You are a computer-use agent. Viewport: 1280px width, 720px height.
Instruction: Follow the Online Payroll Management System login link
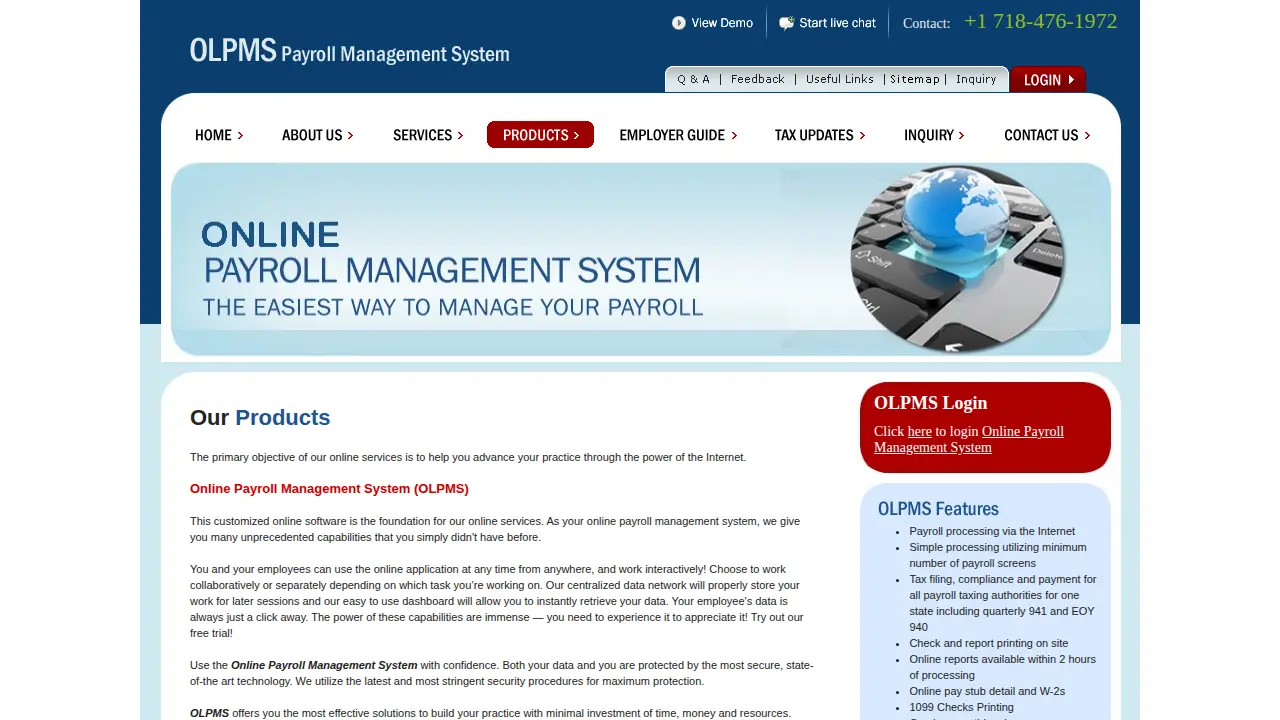pyautogui.click(x=969, y=439)
